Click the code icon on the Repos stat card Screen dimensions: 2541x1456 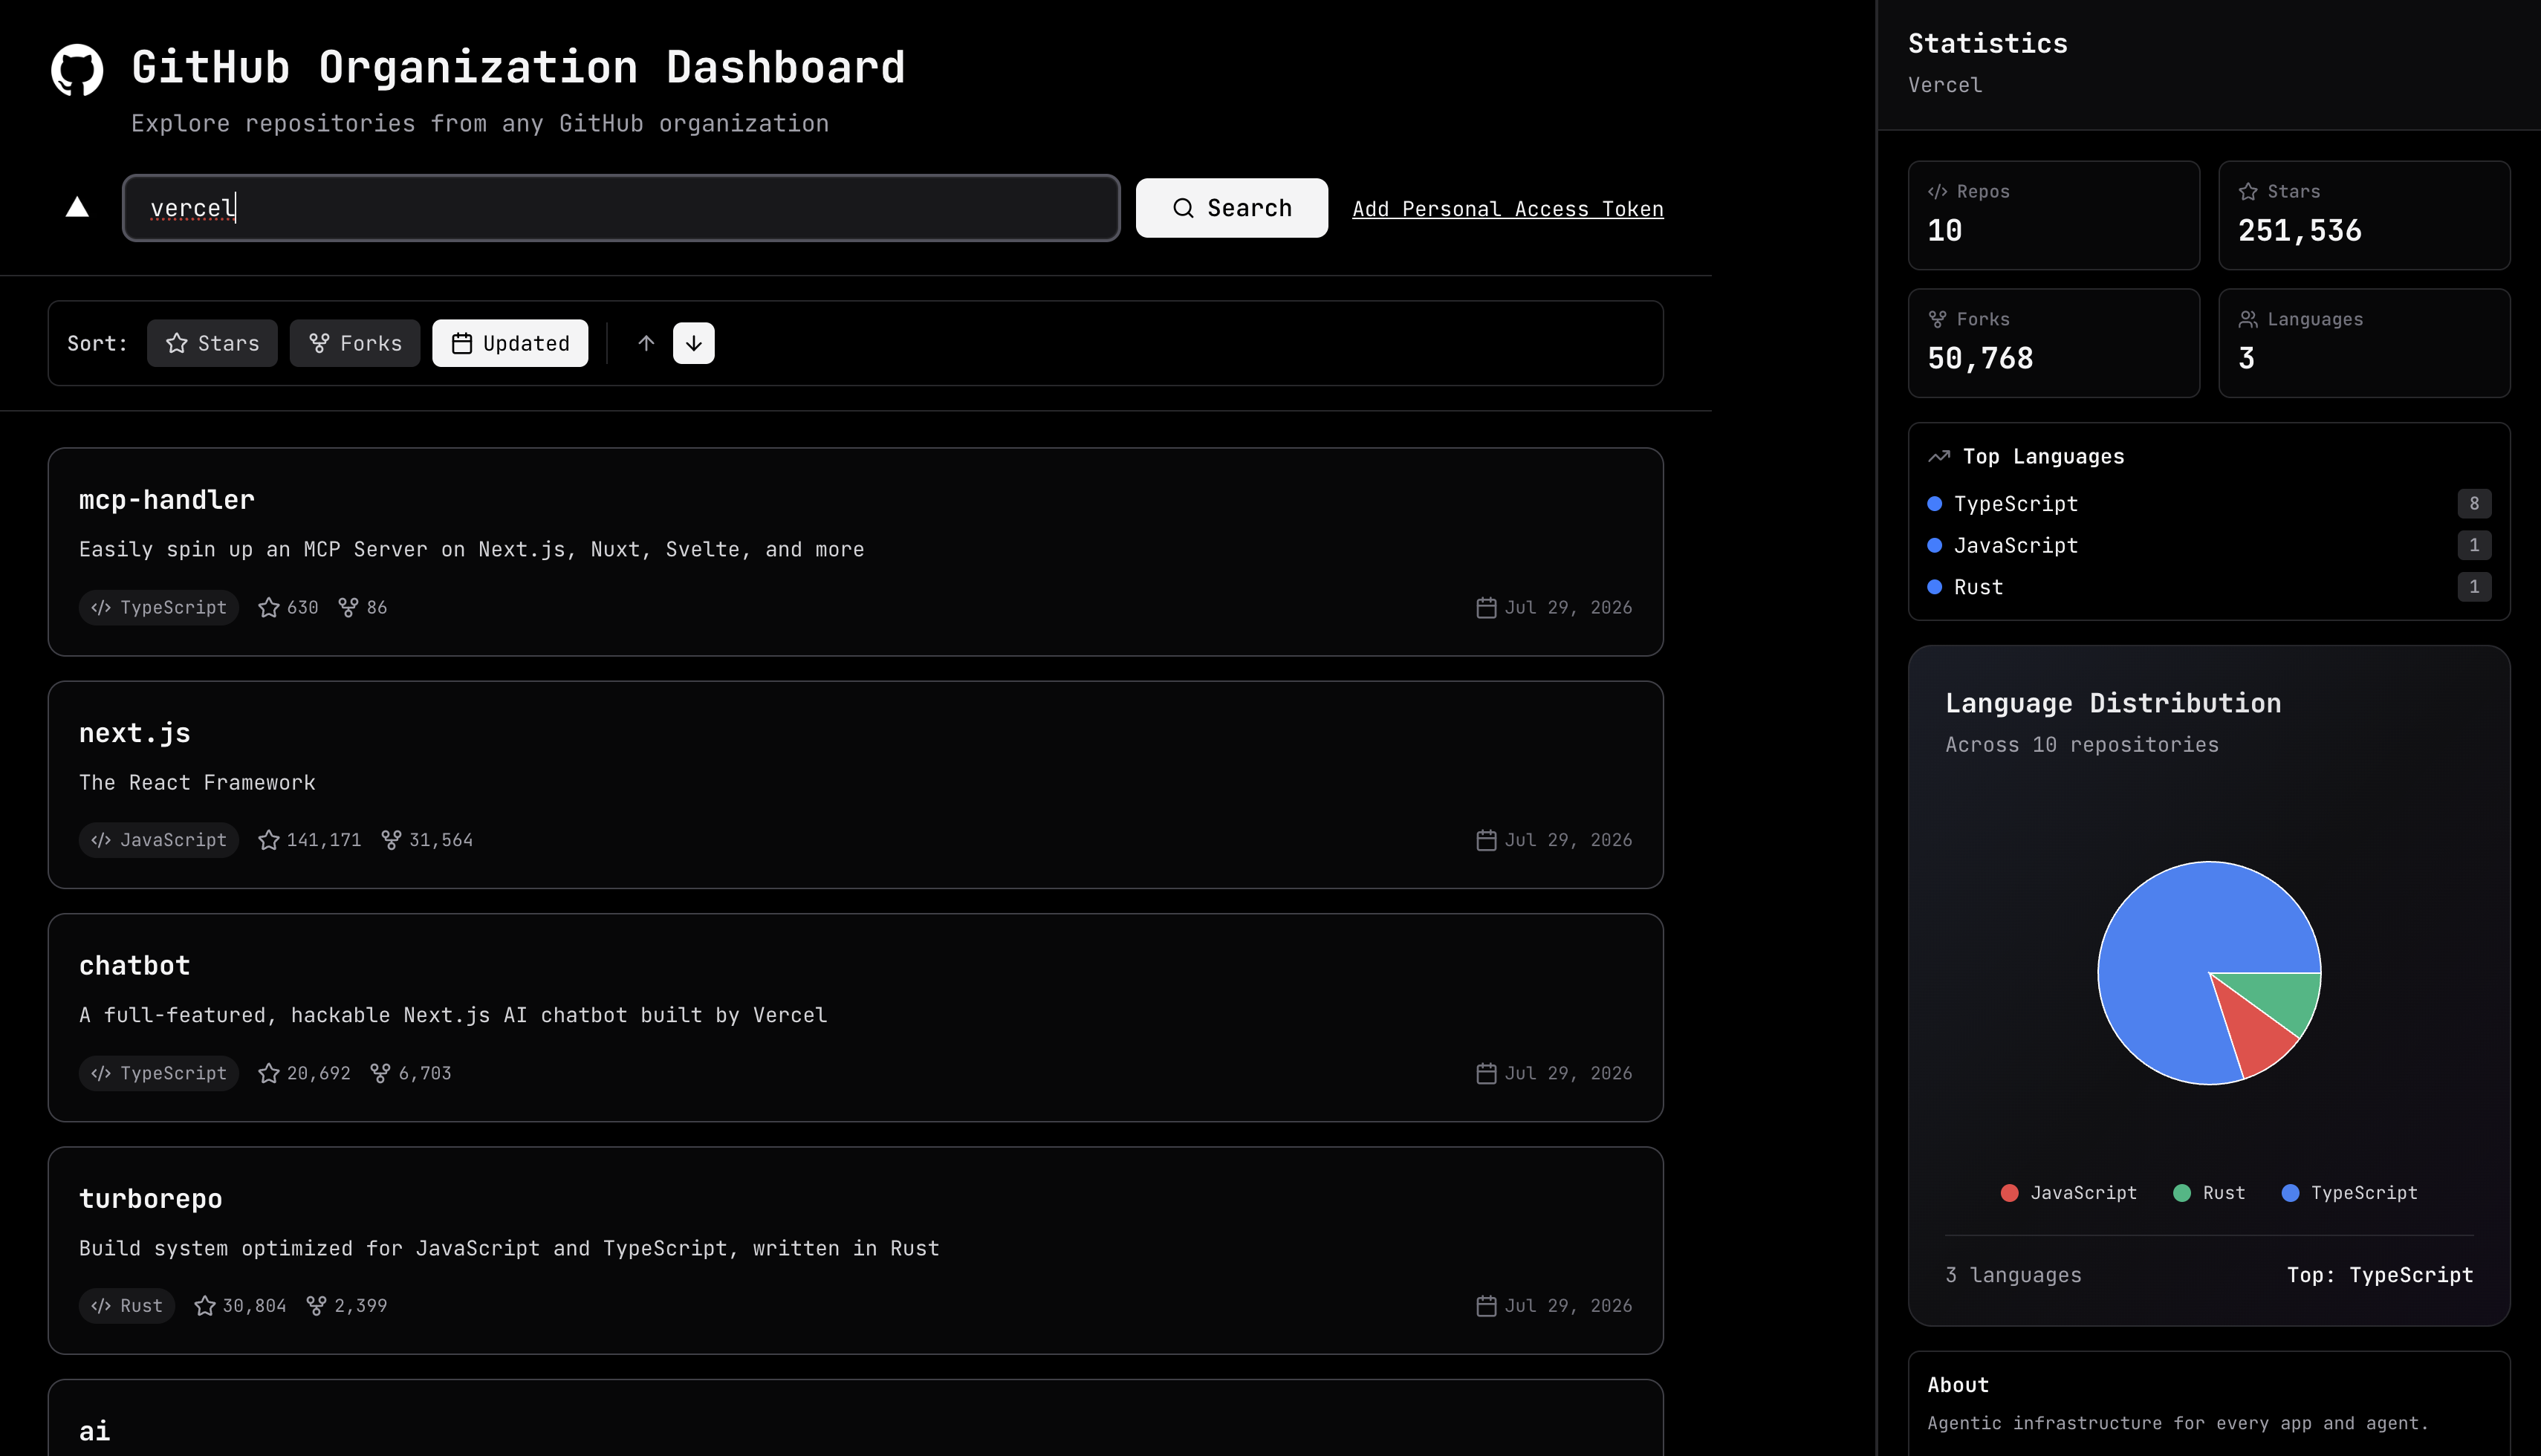(1937, 191)
